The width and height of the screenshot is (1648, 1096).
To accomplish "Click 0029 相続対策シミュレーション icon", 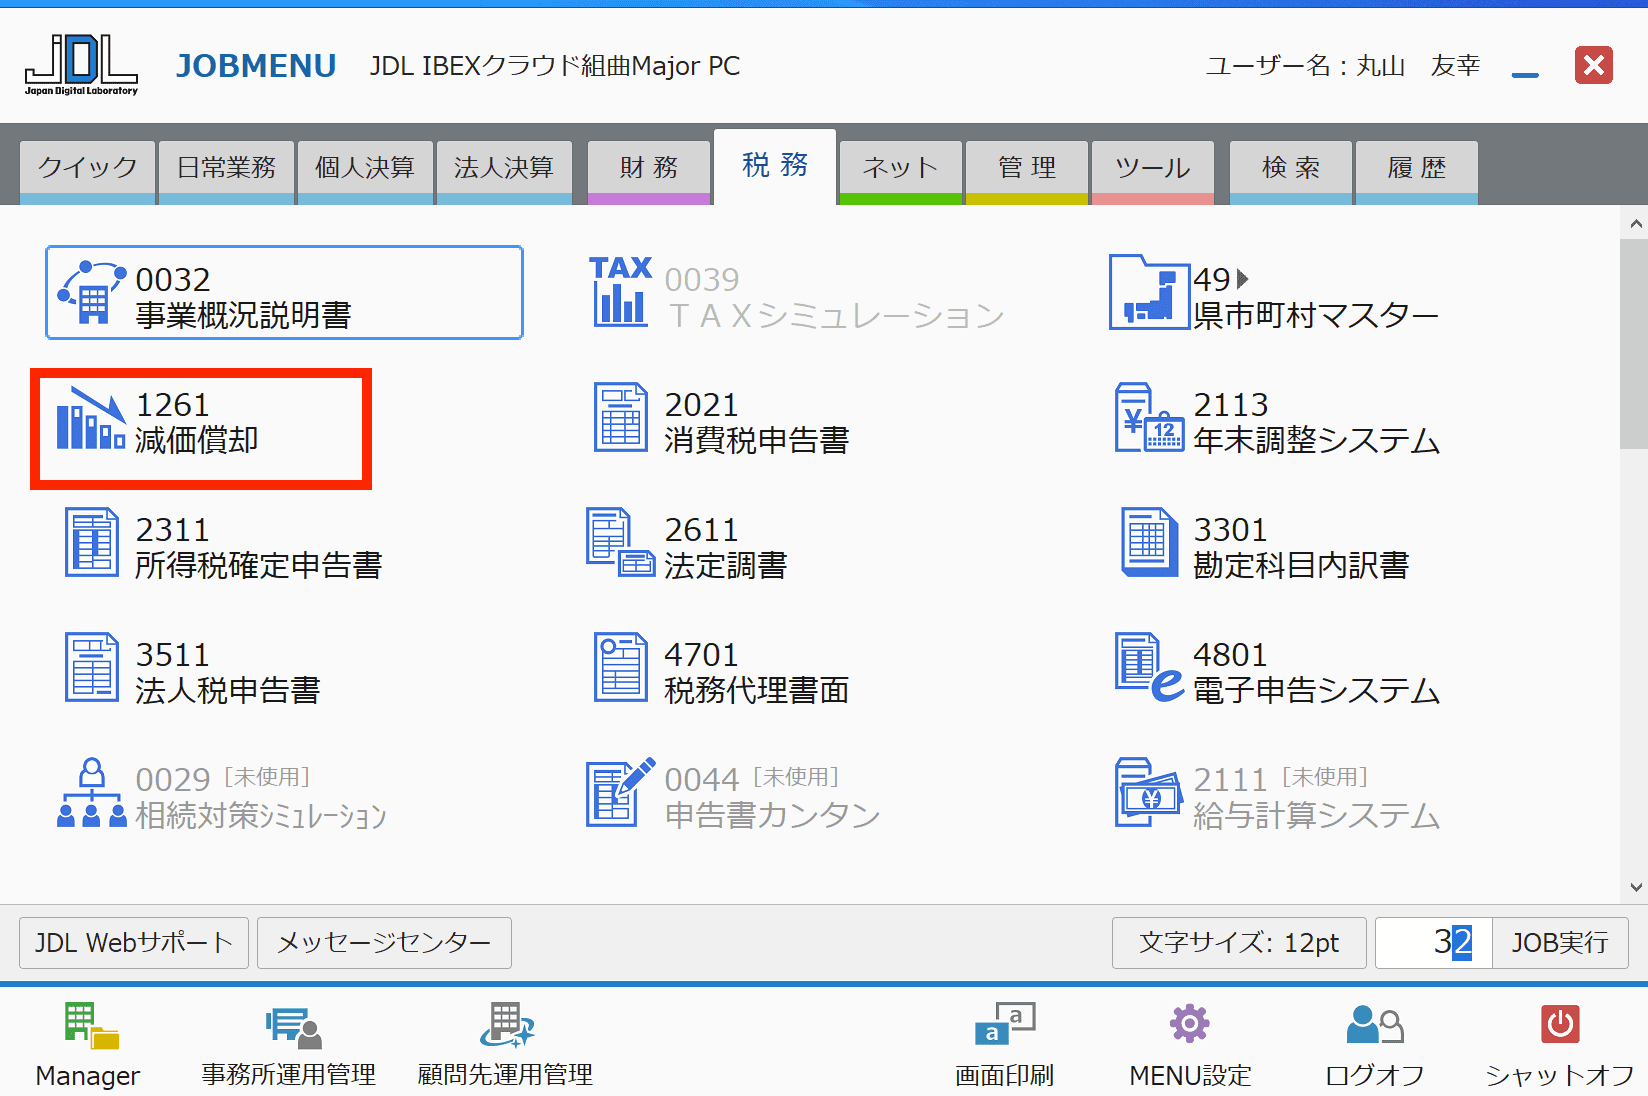I will pos(92,793).
